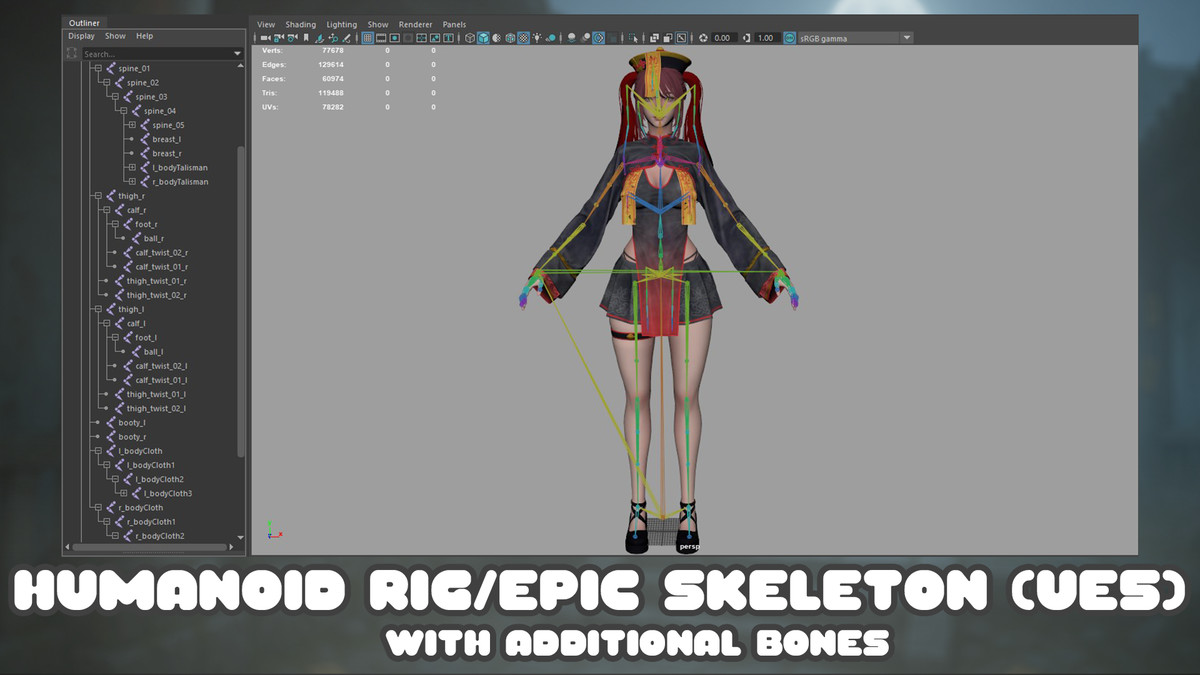Toggle textured display mode
The height and width of the screenshot is (675, 1200).
click(x=523, y=38)
